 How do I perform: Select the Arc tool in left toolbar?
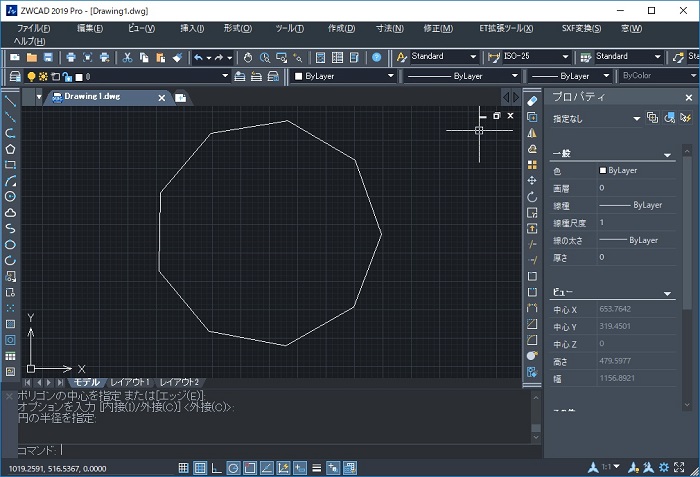pos(10,181)
